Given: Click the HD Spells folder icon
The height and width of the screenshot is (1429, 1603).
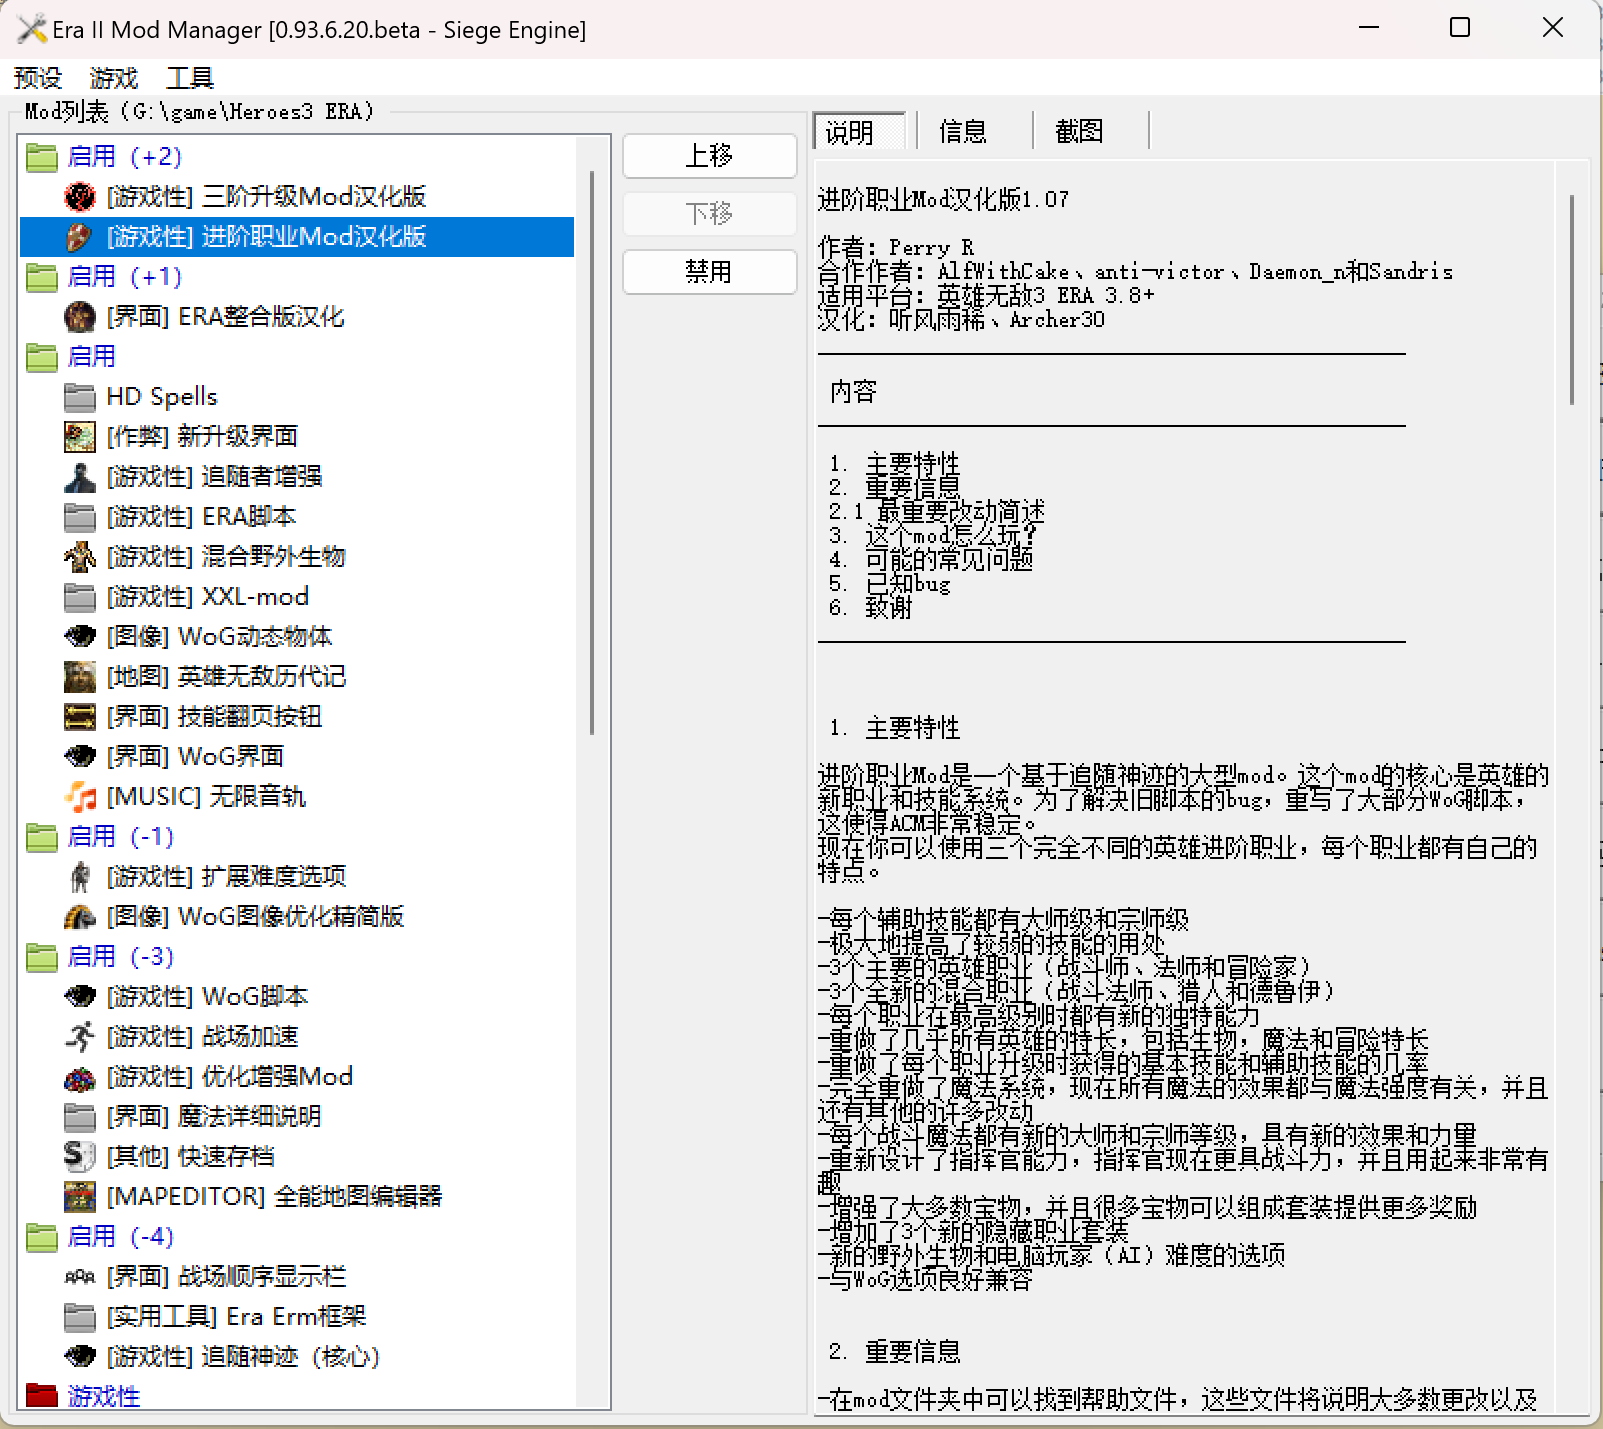Looking at the screenshot, I should (80, 397).
